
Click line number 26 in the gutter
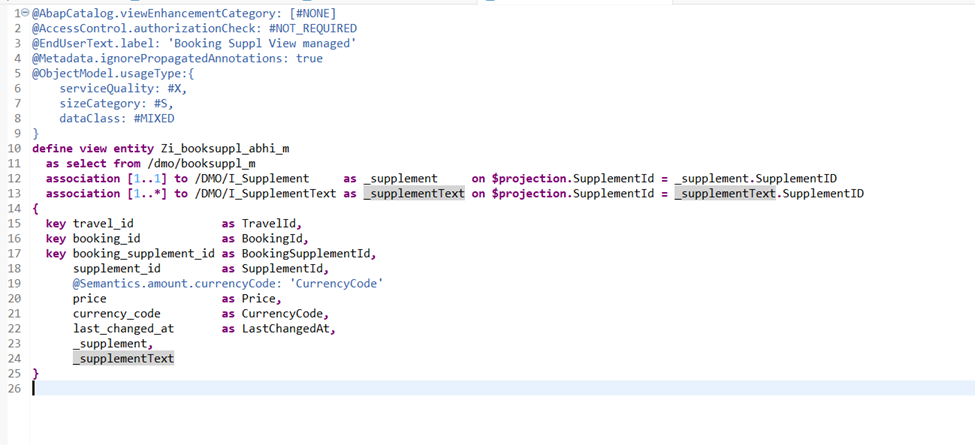coord(15,388)
